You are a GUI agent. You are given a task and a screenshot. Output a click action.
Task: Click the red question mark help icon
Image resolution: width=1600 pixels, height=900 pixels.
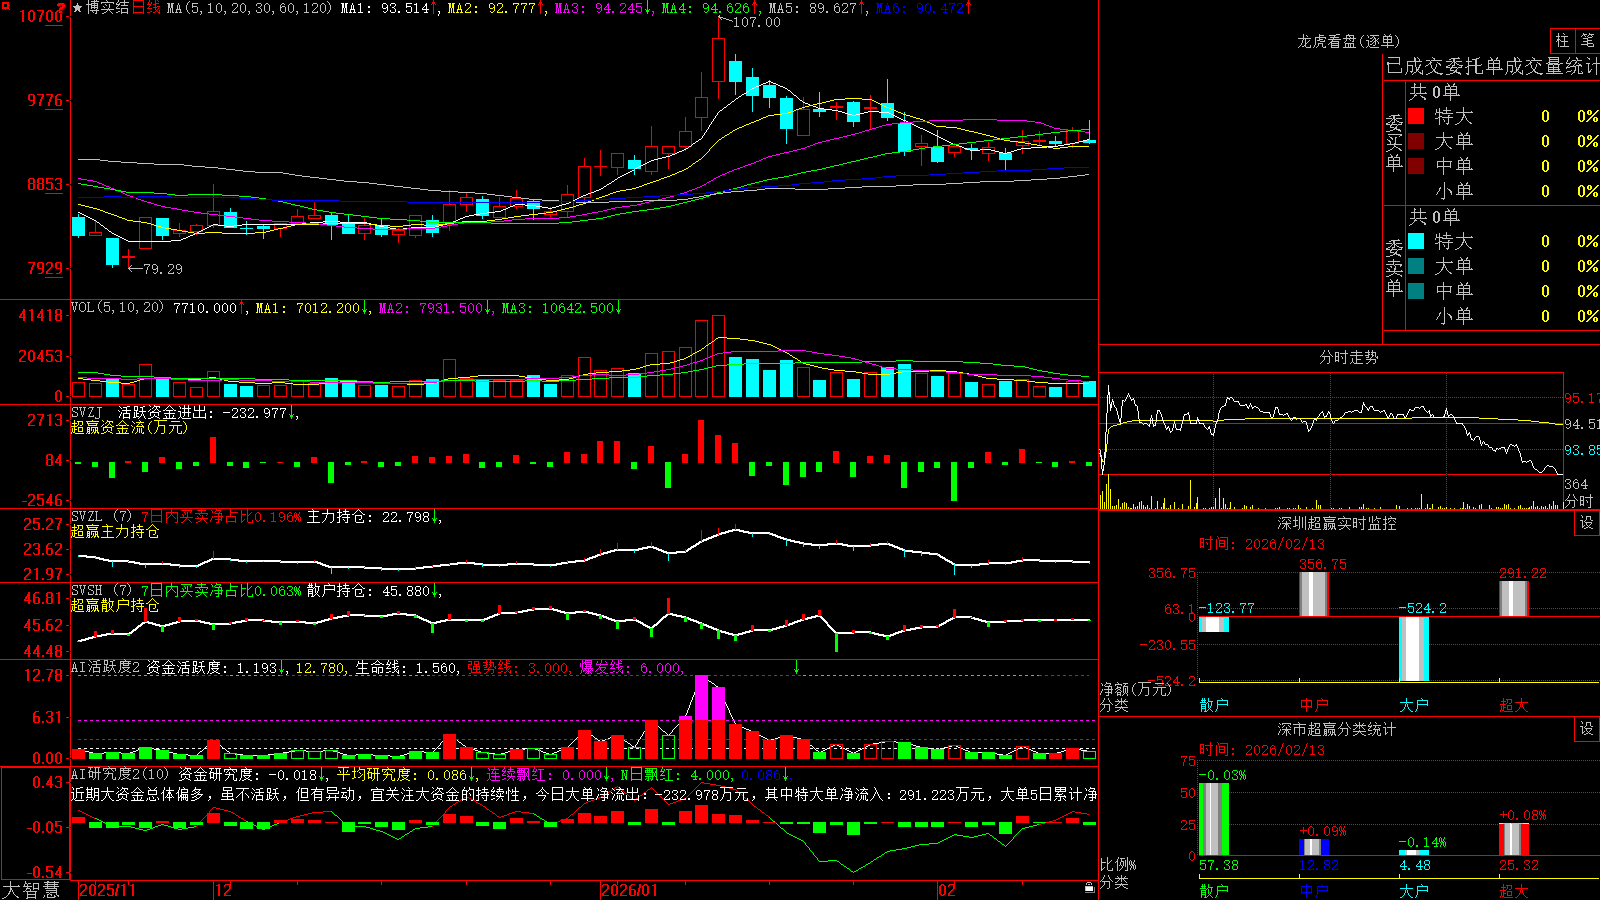click(61, 8)
